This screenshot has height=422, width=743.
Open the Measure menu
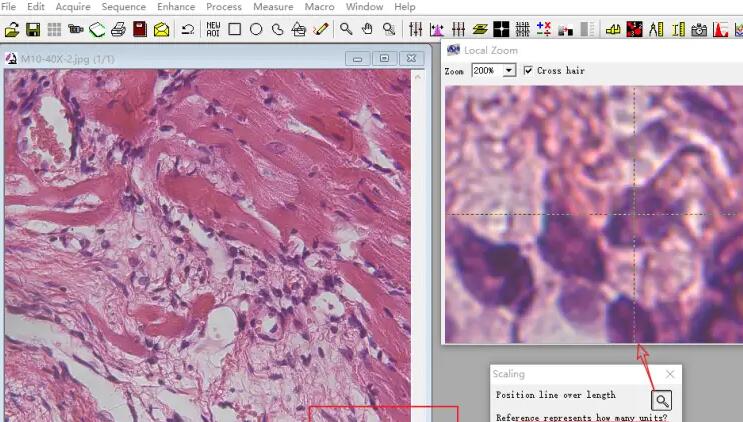click(272, 7)
